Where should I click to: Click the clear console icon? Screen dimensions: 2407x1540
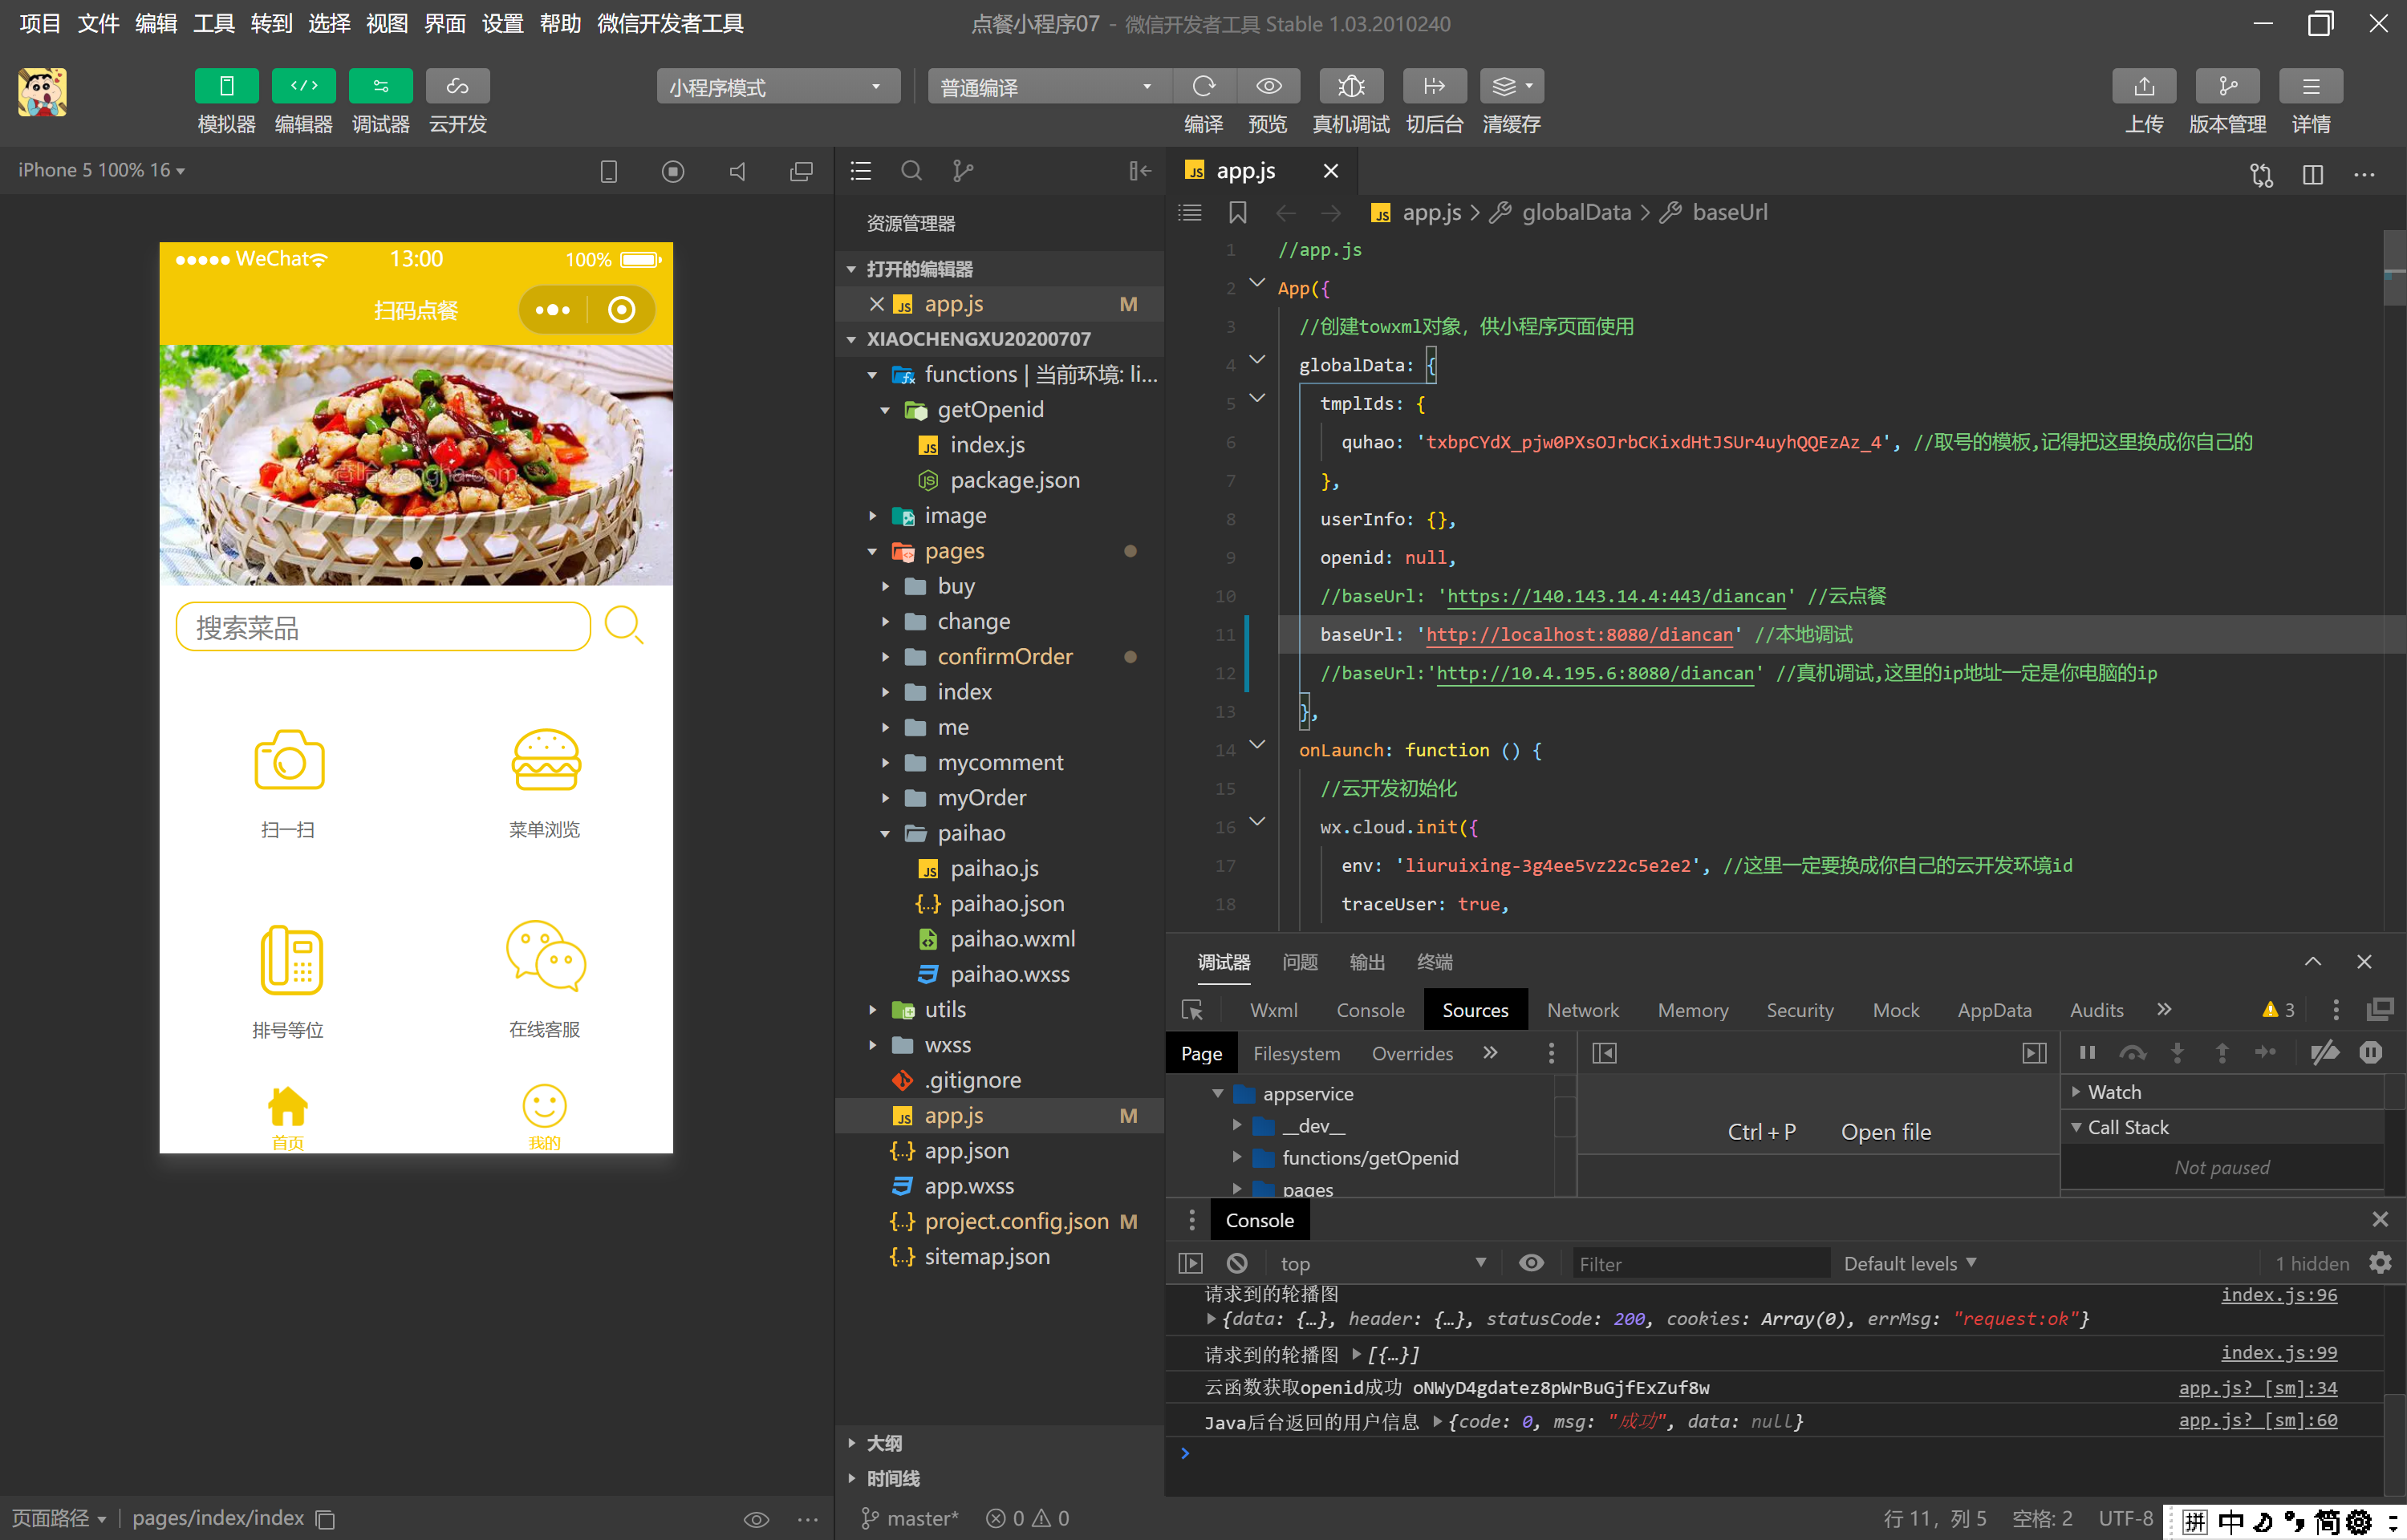tap(1237, 1263)
